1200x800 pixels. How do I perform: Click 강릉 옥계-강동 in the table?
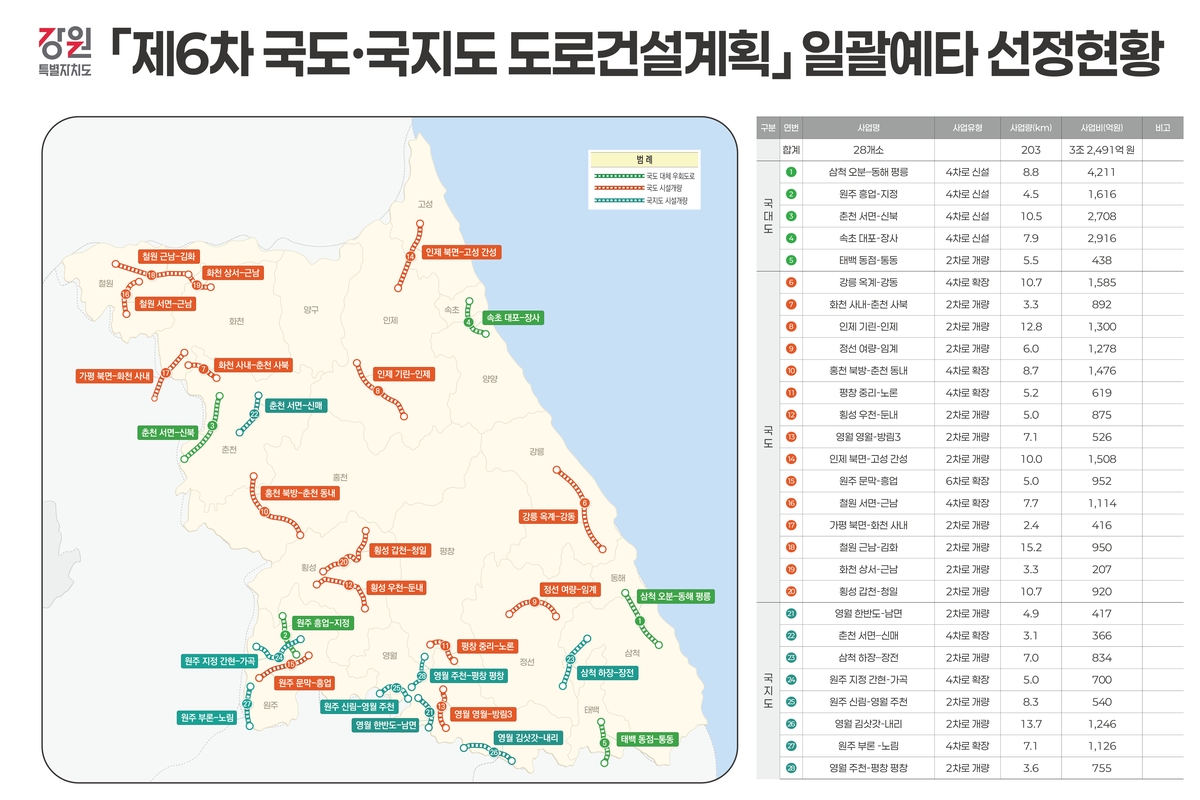point(868,283)
